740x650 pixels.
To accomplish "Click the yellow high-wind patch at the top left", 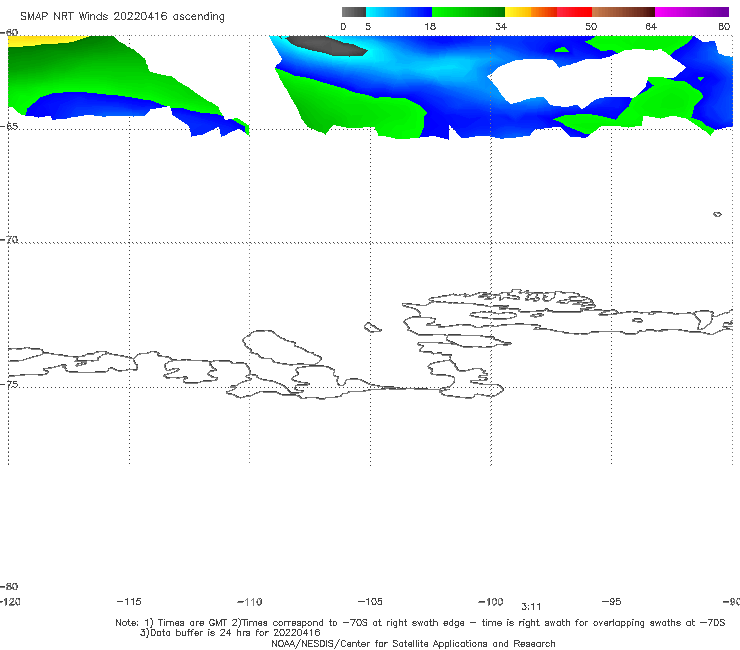I will pyautogui.click(x=45, y=41).
